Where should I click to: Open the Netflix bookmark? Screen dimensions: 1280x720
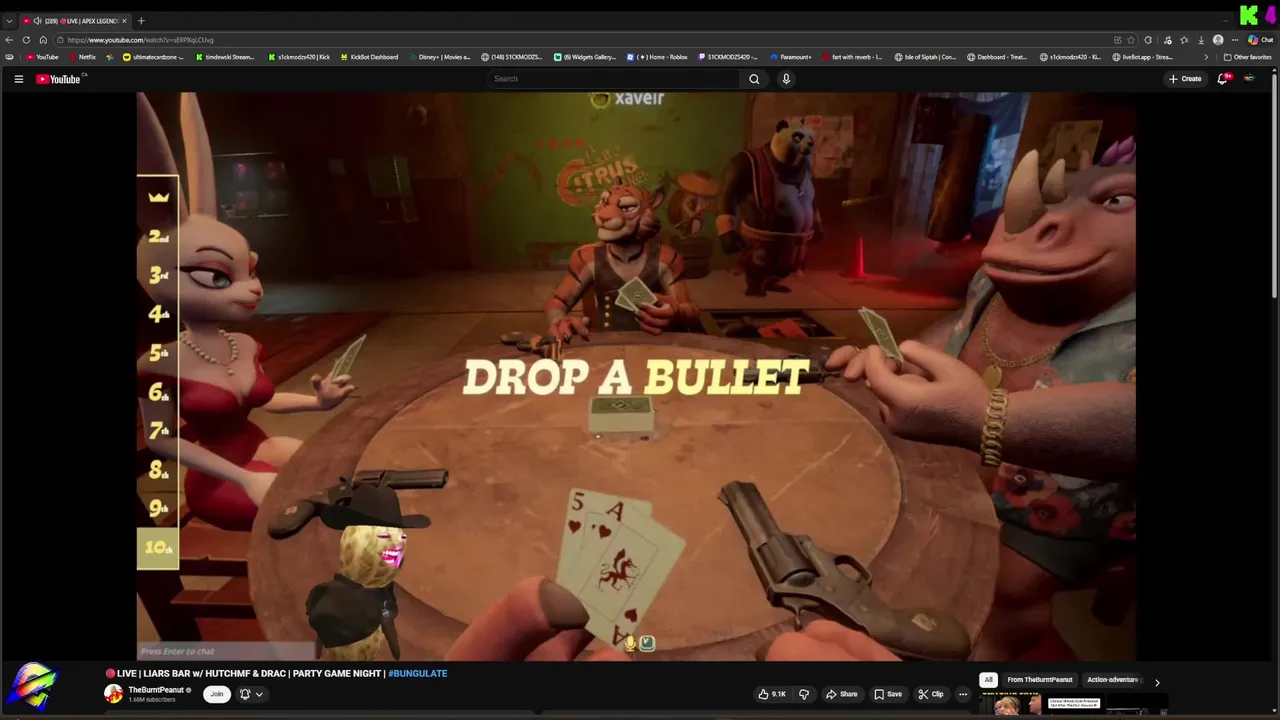[x=82, y=57]
